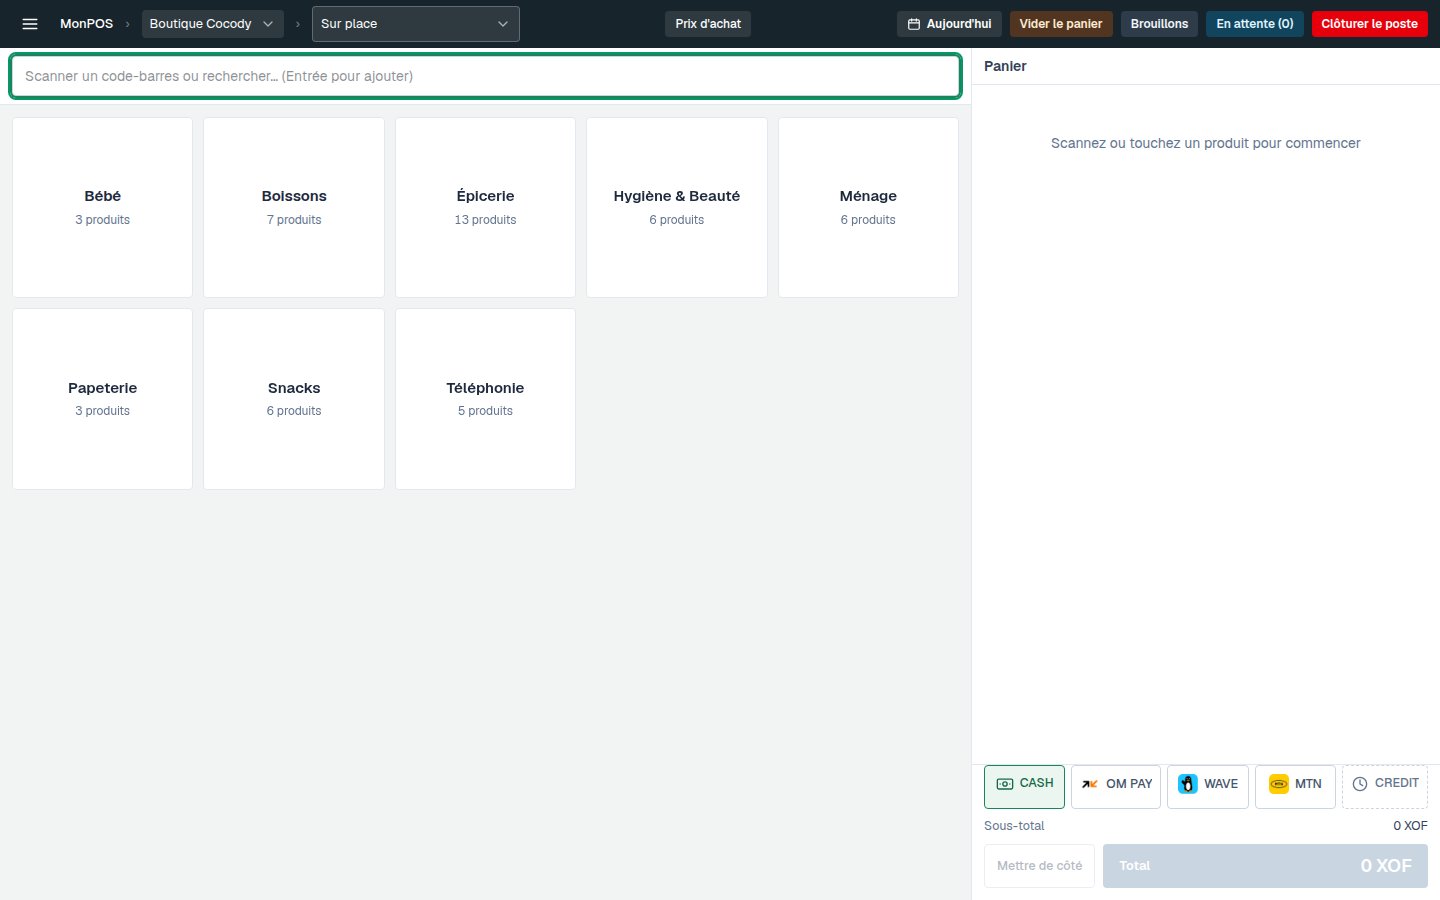The width and height of the screenshot is (1440, 900).
Task: Select the MTN payment option
Action: [1295, 787]
